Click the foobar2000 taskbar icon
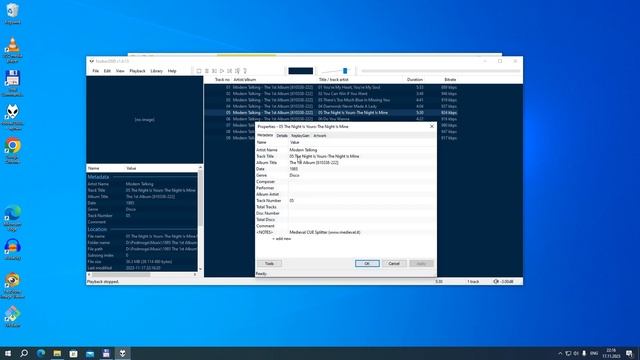This screenshot has width=640, height=360. click(122, 353)
